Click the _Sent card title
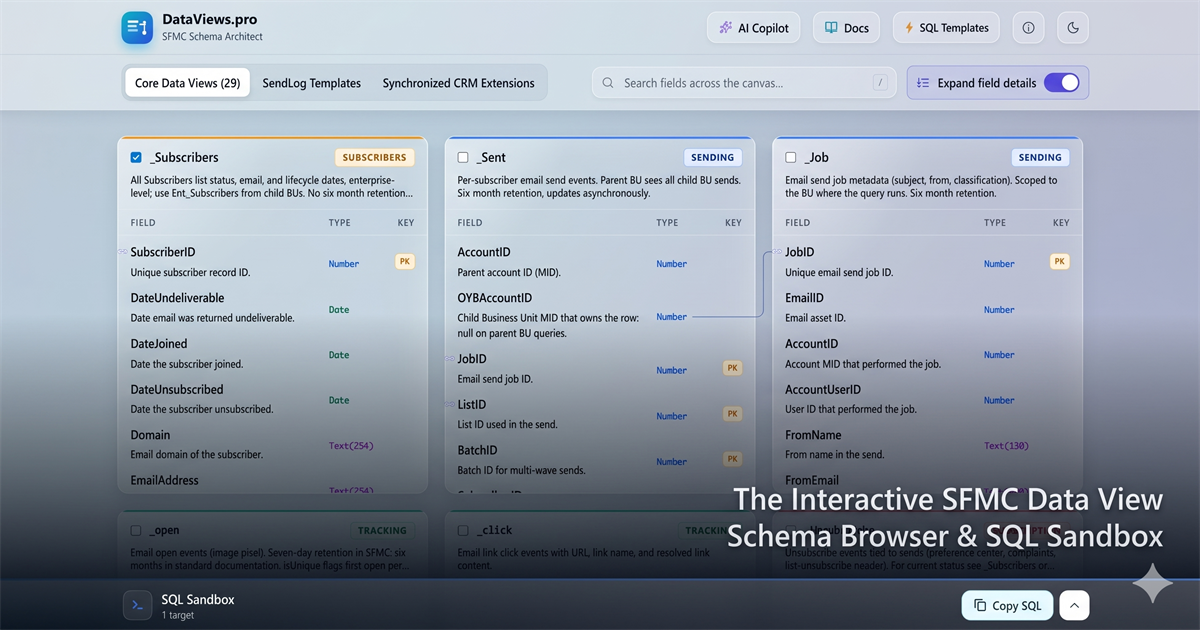This screenshot has width=1200, height=630. [491, 157]
